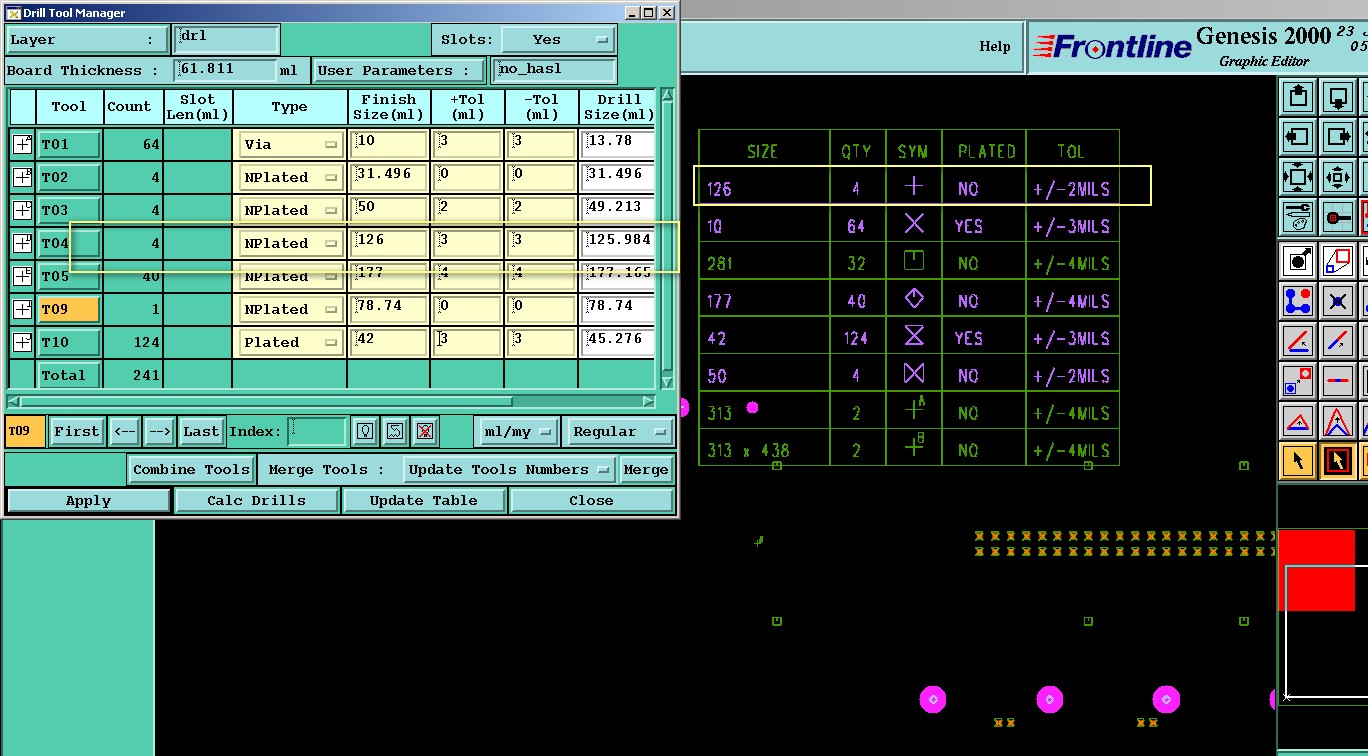Open the Regular mode dropdown
This screenshot has width=1368, height=756.
coord(618,432)
